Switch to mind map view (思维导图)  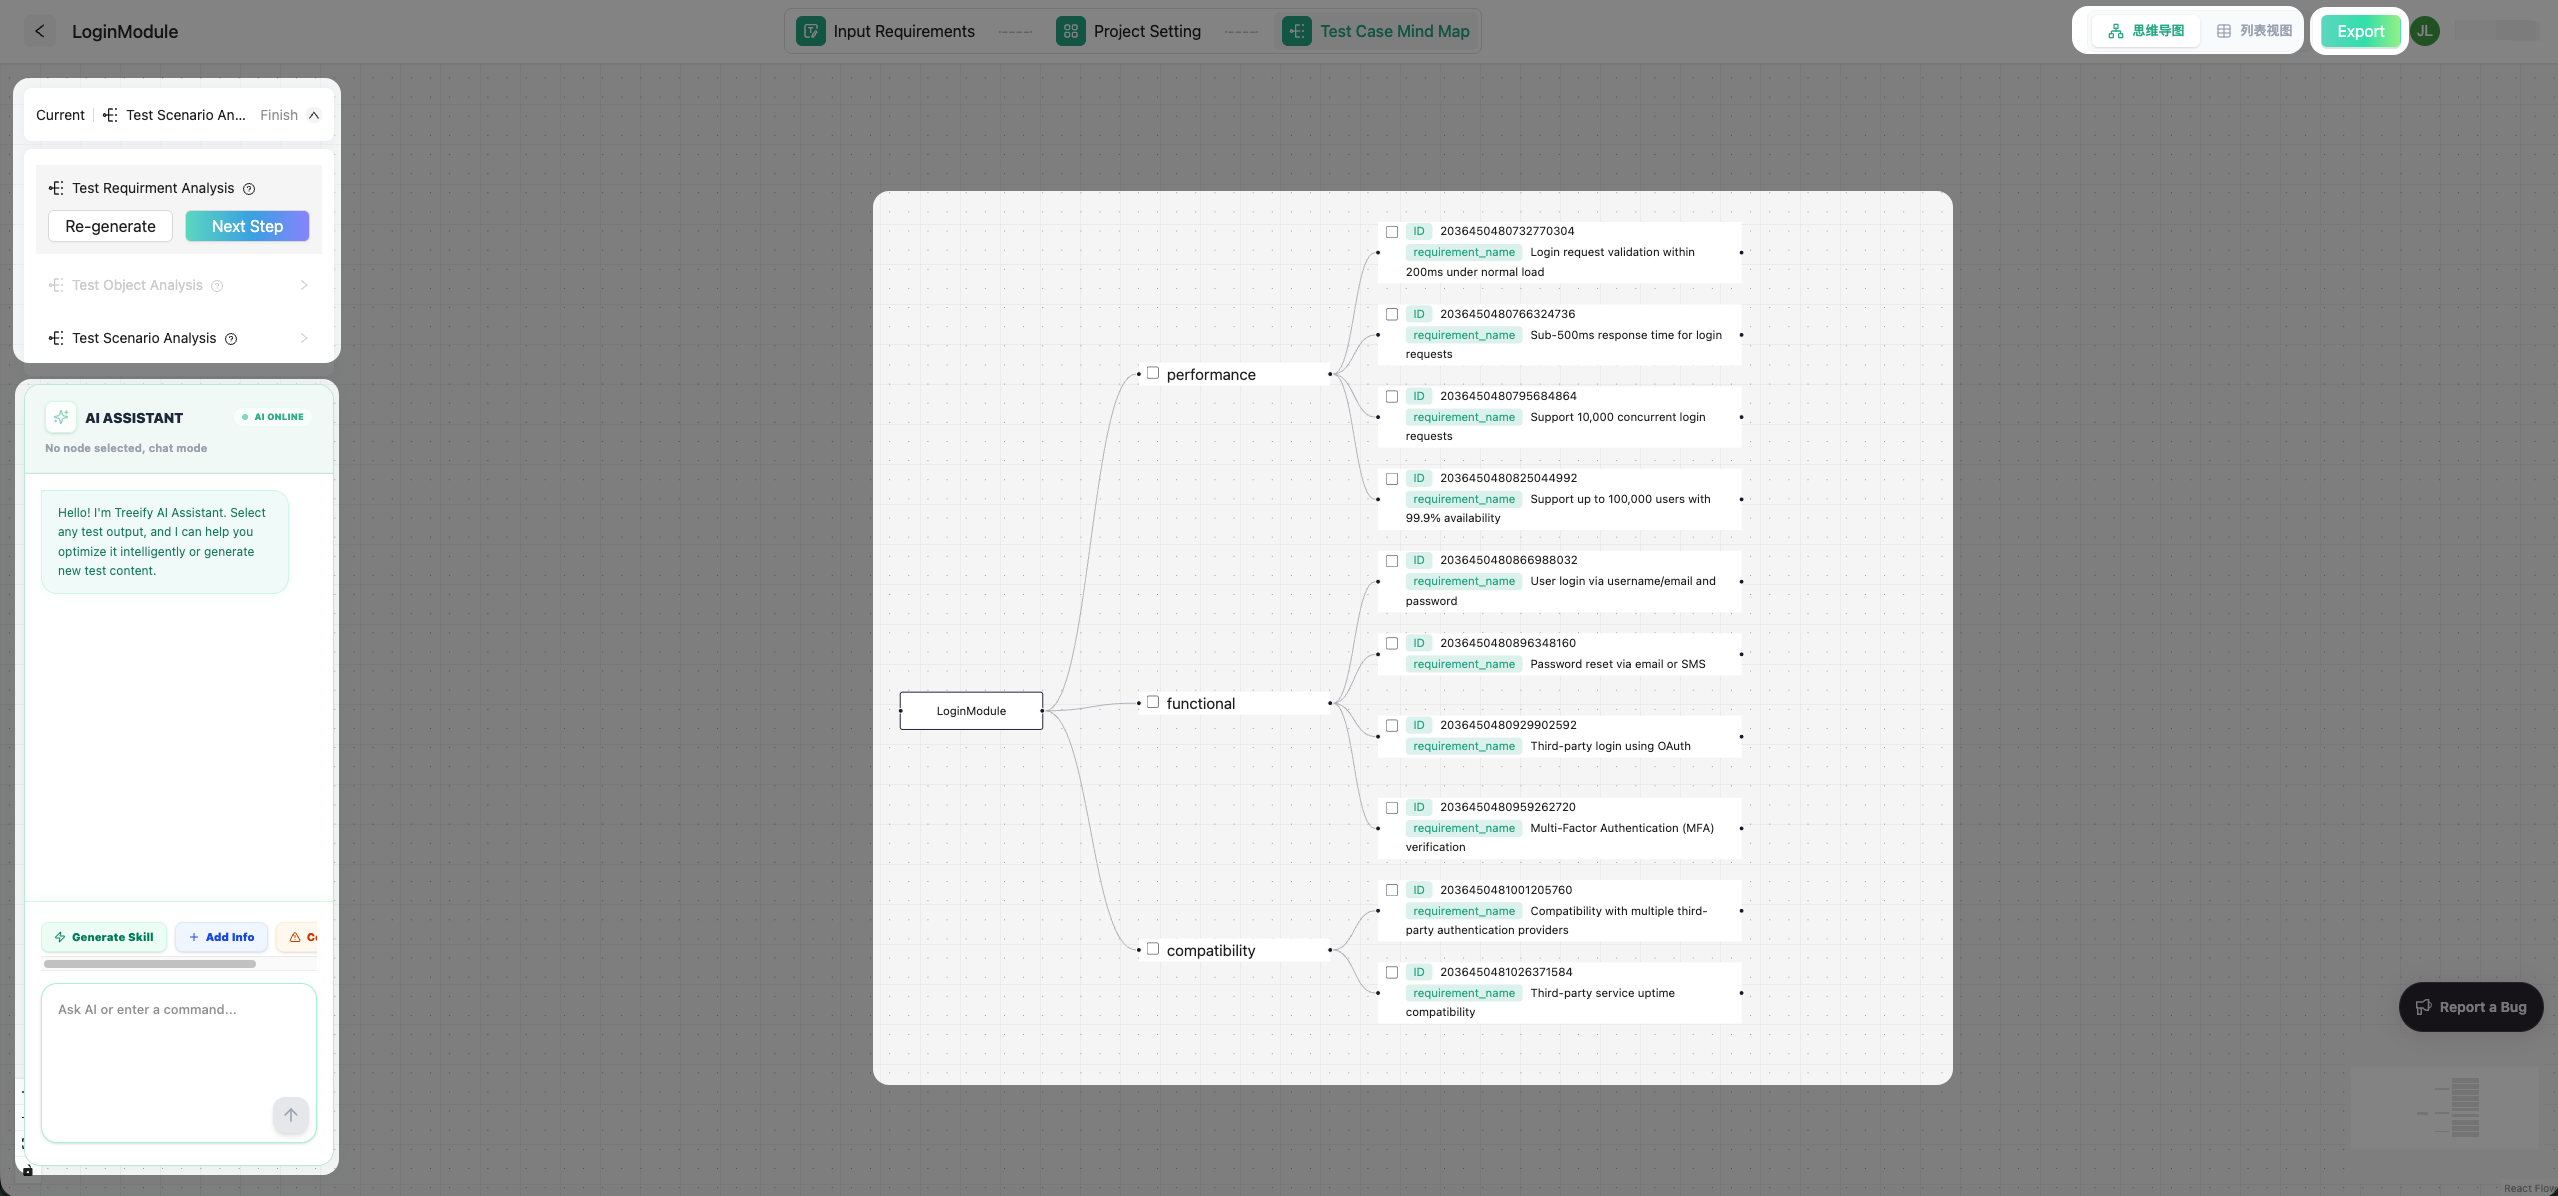(x=2147, y=30)
